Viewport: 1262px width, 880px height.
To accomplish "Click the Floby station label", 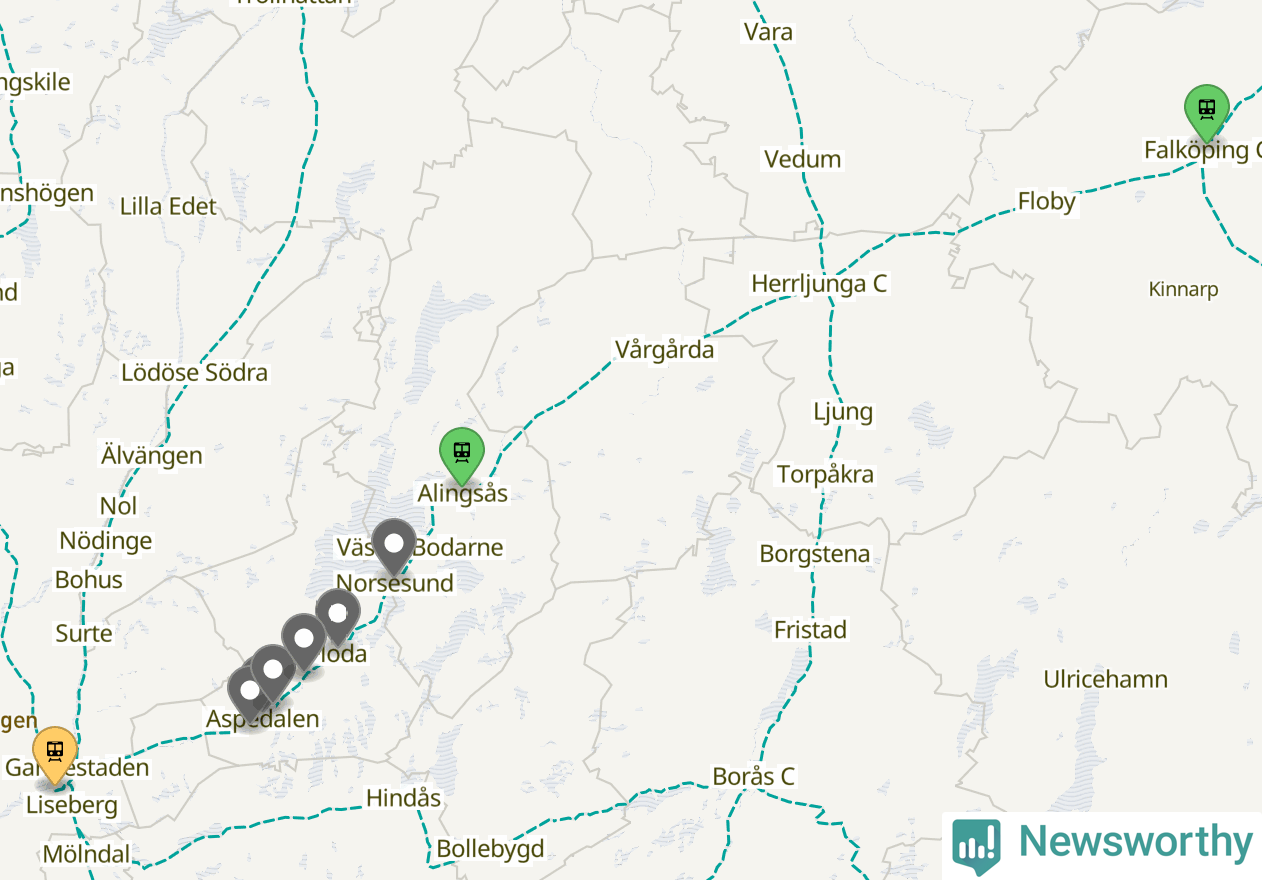I will [x=1047, y=202].
